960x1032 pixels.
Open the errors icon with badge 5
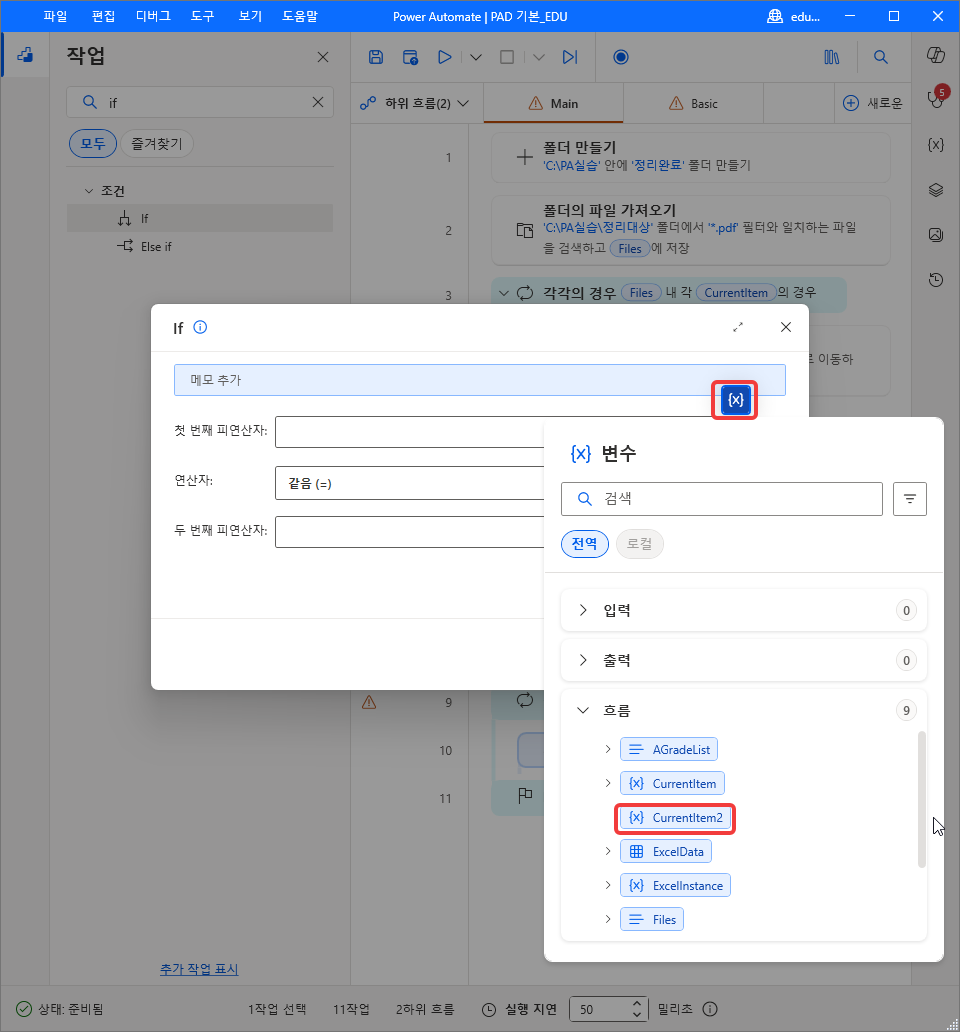click(936, 97)
